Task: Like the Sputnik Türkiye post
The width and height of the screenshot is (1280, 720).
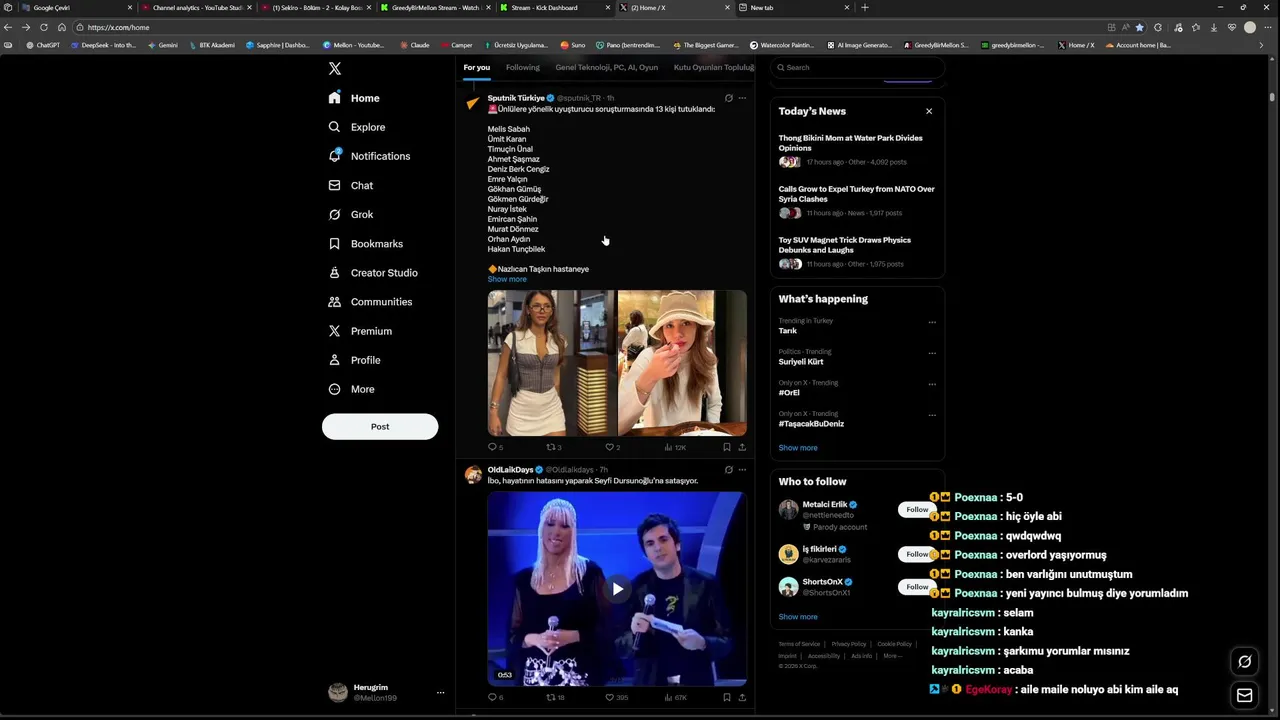Action: point(612,447)
